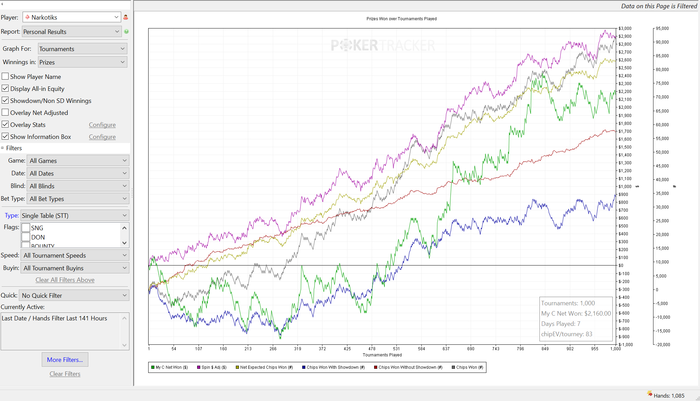Enable the Show Player Name checkbox
Screen dimensions: 700x401
[5, 76]
